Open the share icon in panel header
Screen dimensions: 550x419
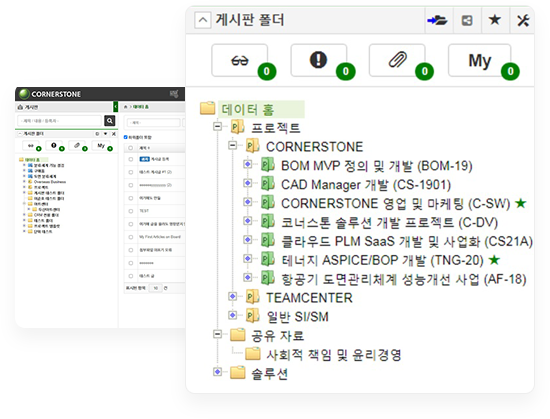tap(467, 20)
